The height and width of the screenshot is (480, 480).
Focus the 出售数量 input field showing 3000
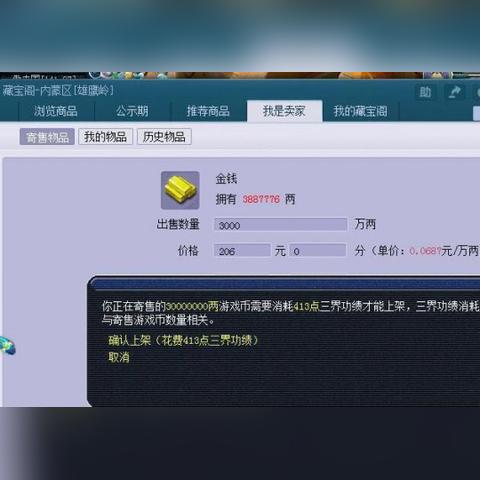coord(281,225)
